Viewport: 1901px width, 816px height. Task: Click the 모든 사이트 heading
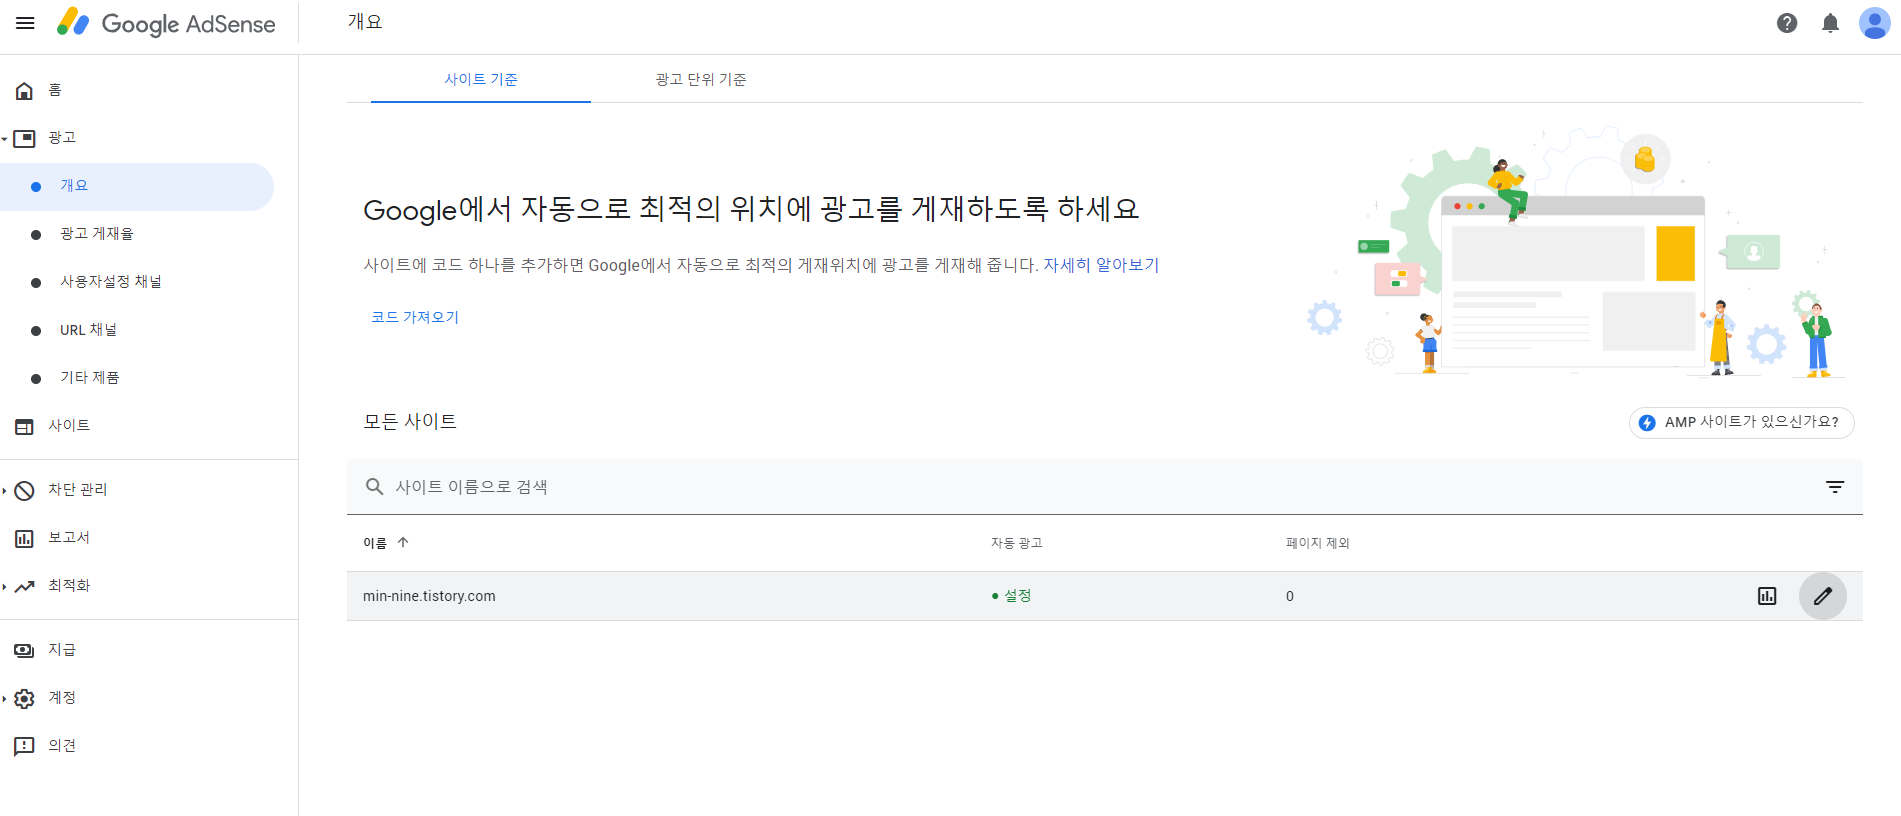[410, 422]
